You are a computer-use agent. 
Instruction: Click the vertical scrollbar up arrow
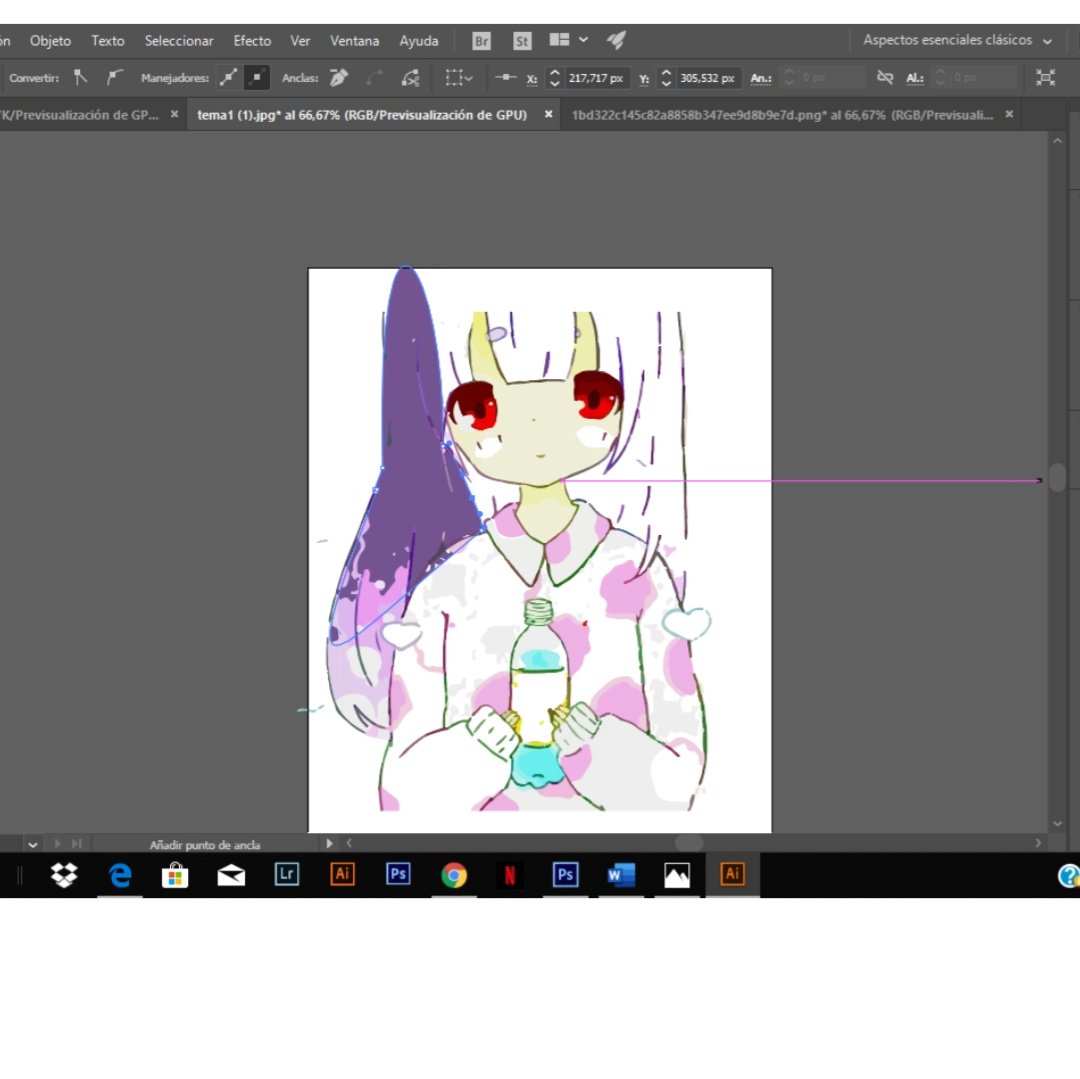click(x=1057, y=140)
